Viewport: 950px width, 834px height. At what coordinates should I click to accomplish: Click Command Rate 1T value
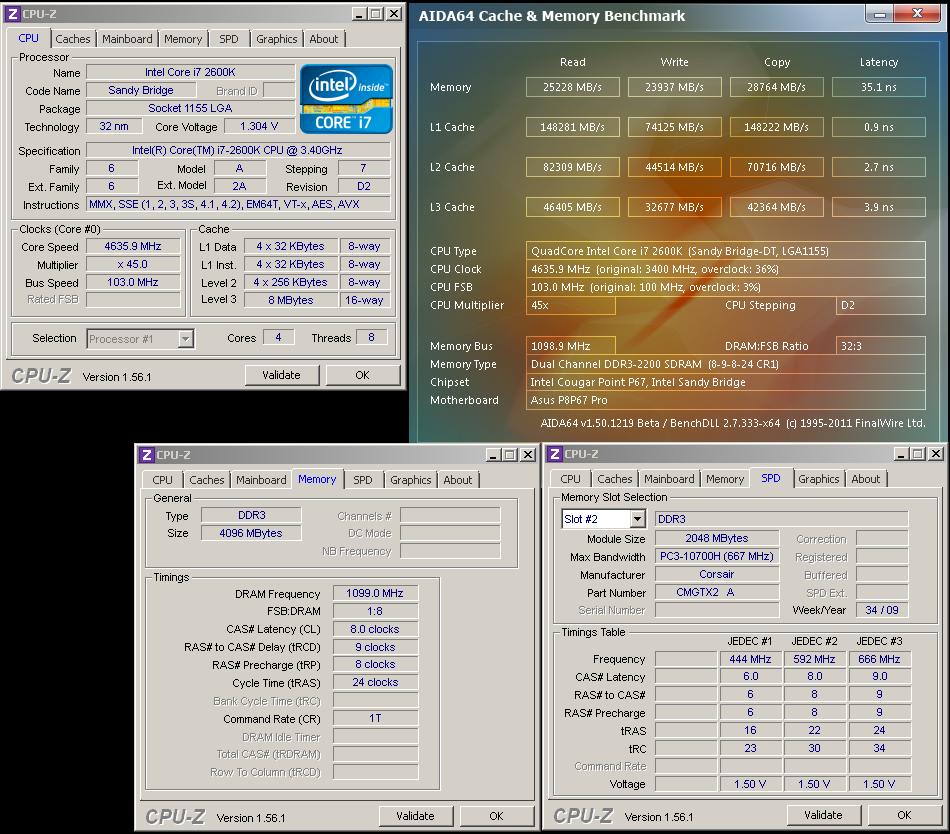375,718
